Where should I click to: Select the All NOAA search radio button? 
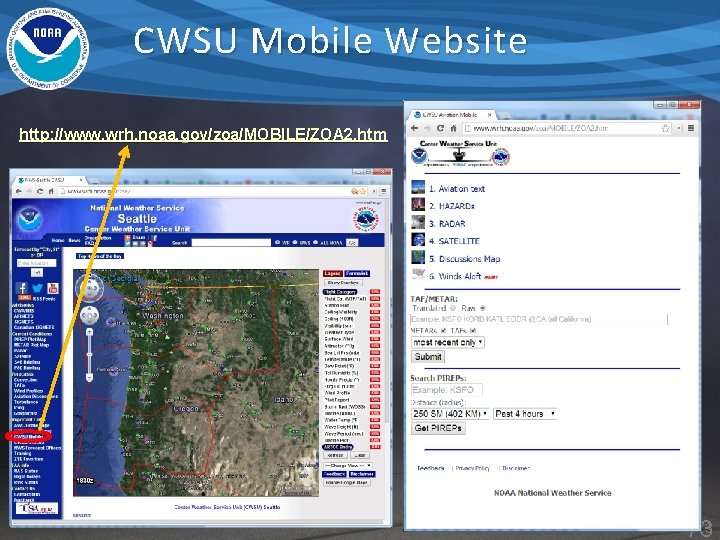tap(315, 242)
